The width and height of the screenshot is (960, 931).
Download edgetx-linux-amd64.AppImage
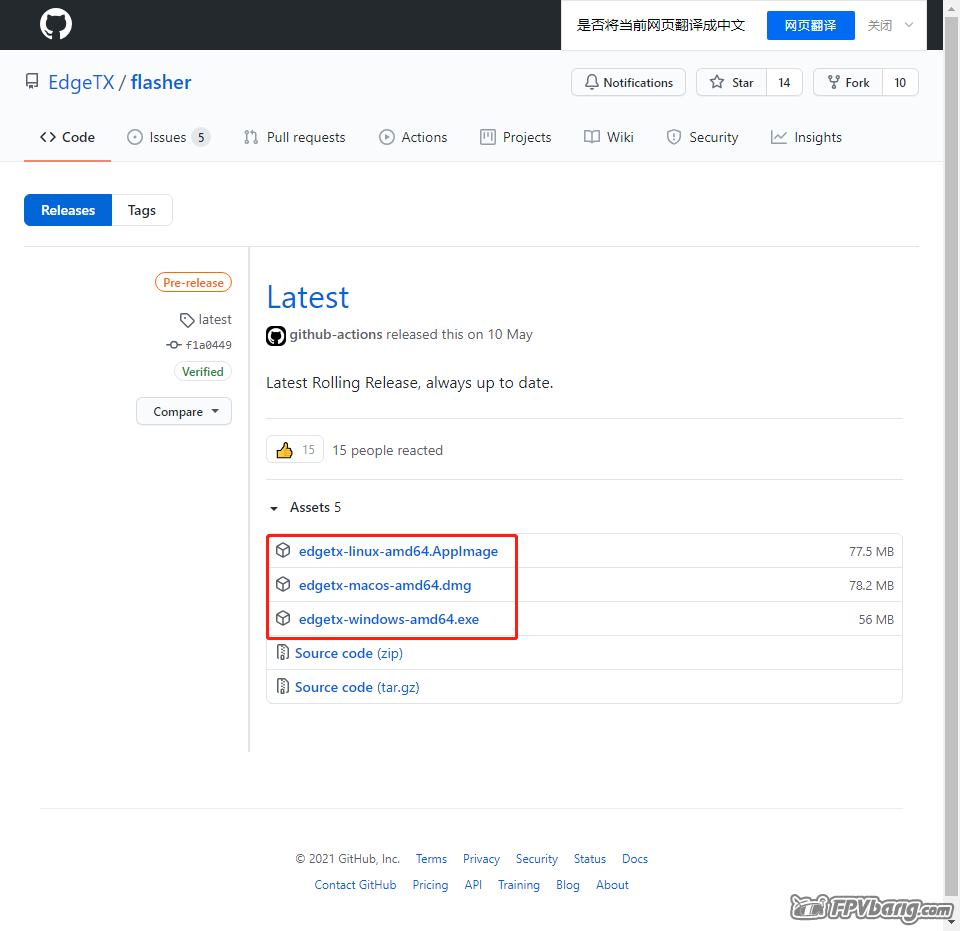(399, 551)
